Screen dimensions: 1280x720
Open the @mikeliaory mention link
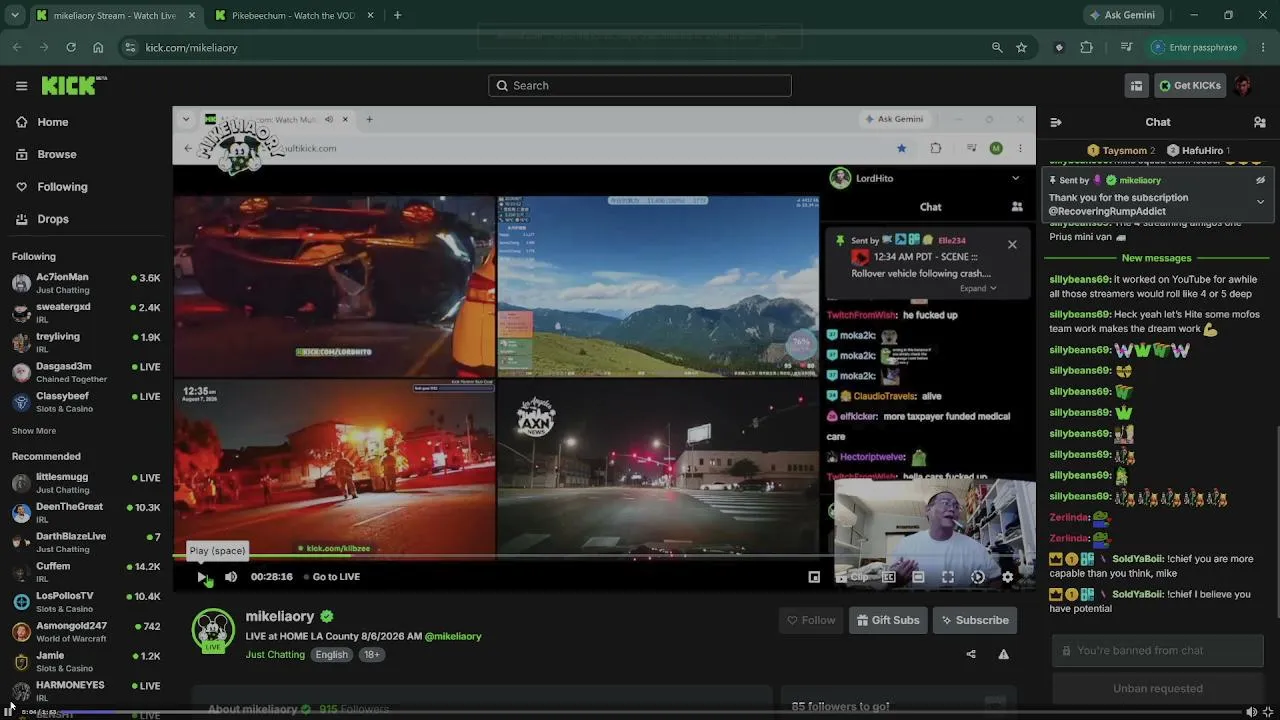click(453, 636)
